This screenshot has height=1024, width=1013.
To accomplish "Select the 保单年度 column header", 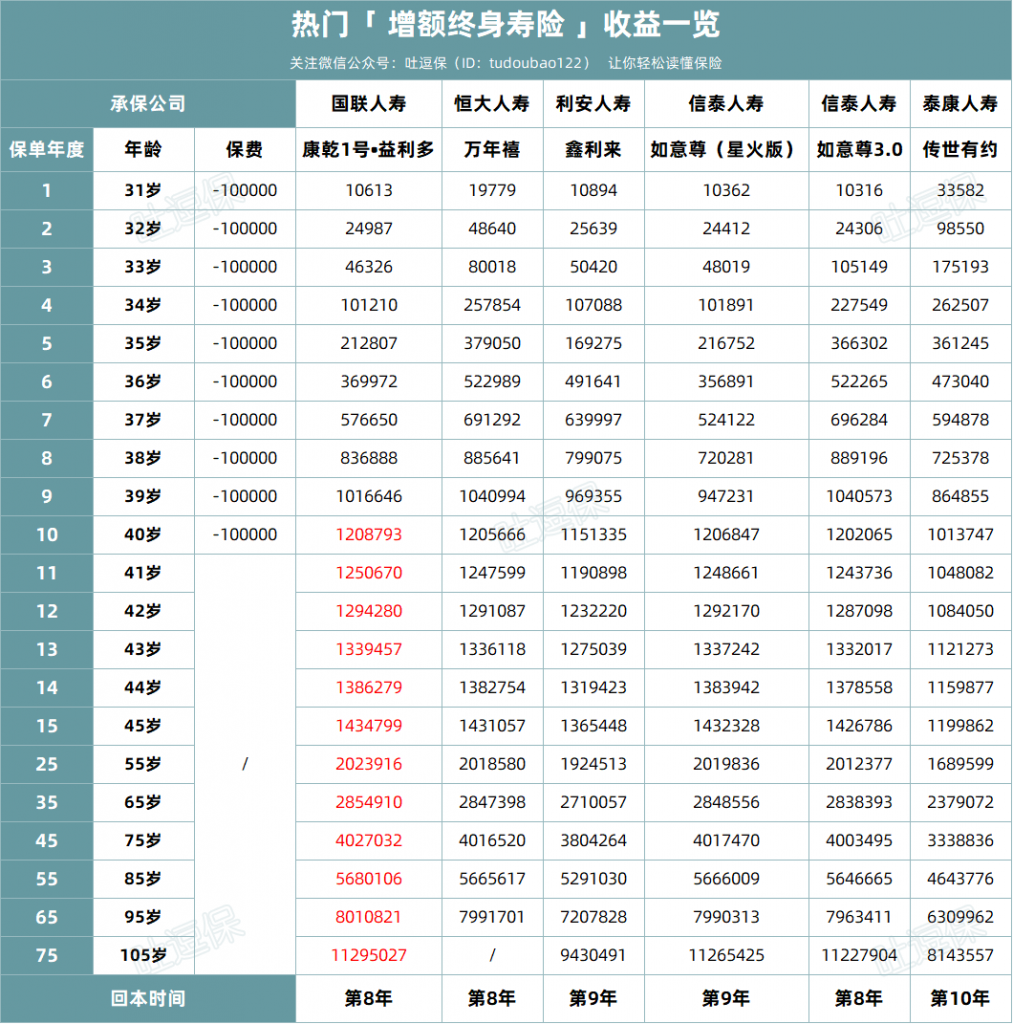I will 46,150.
